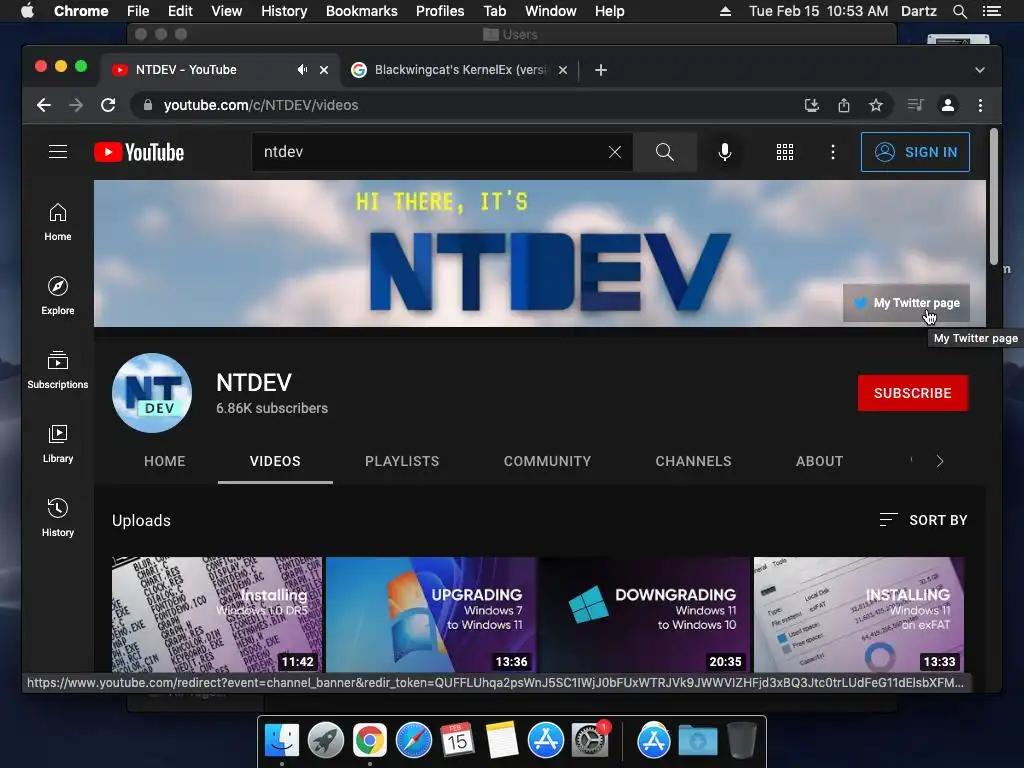Open Upgrading Windows 7 to 11 thumbnail
Viewport: 1024px width, 768px height.
click(431, 615)
